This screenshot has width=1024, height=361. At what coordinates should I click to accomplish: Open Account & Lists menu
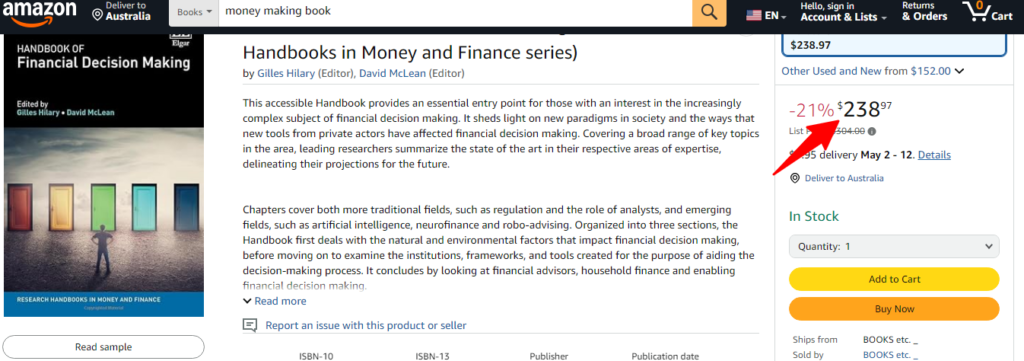pyautogui.click(x=843, y=12)
